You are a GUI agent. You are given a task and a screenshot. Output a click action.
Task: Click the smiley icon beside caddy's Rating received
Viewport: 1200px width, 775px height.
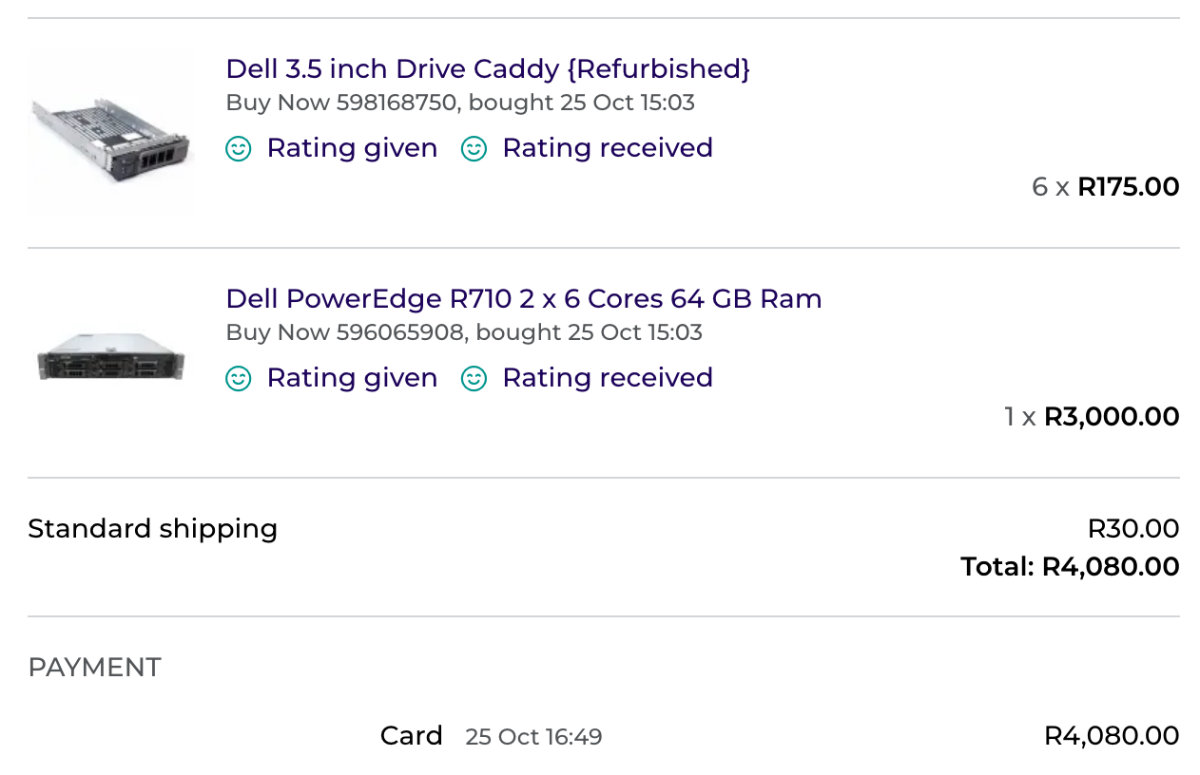[473, 149]
